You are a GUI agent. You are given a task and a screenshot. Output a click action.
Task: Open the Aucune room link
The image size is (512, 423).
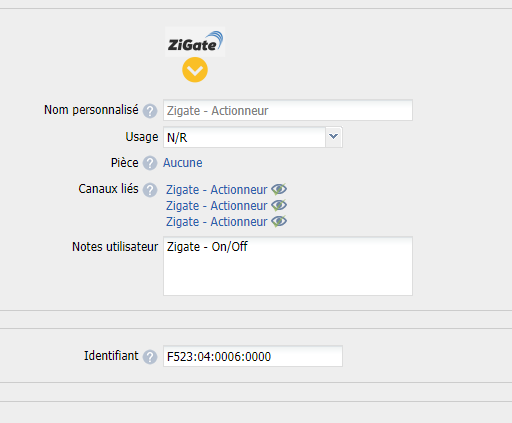point(183,163)
